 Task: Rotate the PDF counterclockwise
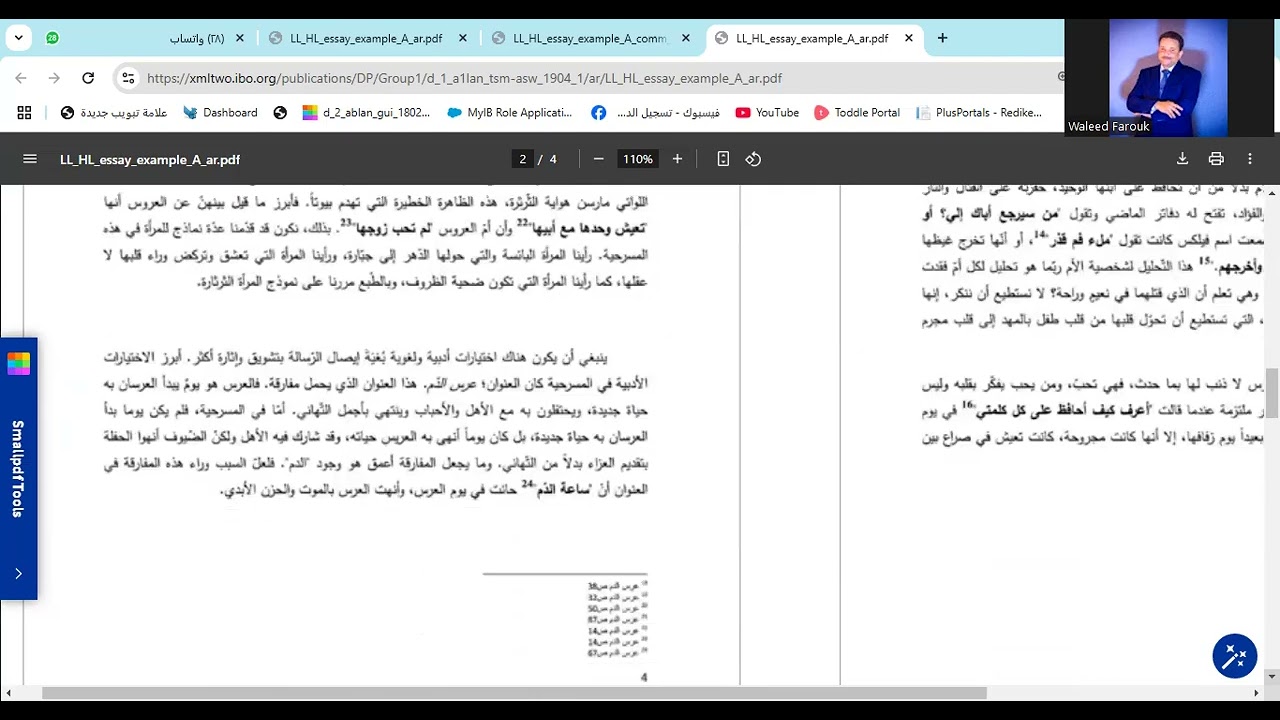point(753,159)
